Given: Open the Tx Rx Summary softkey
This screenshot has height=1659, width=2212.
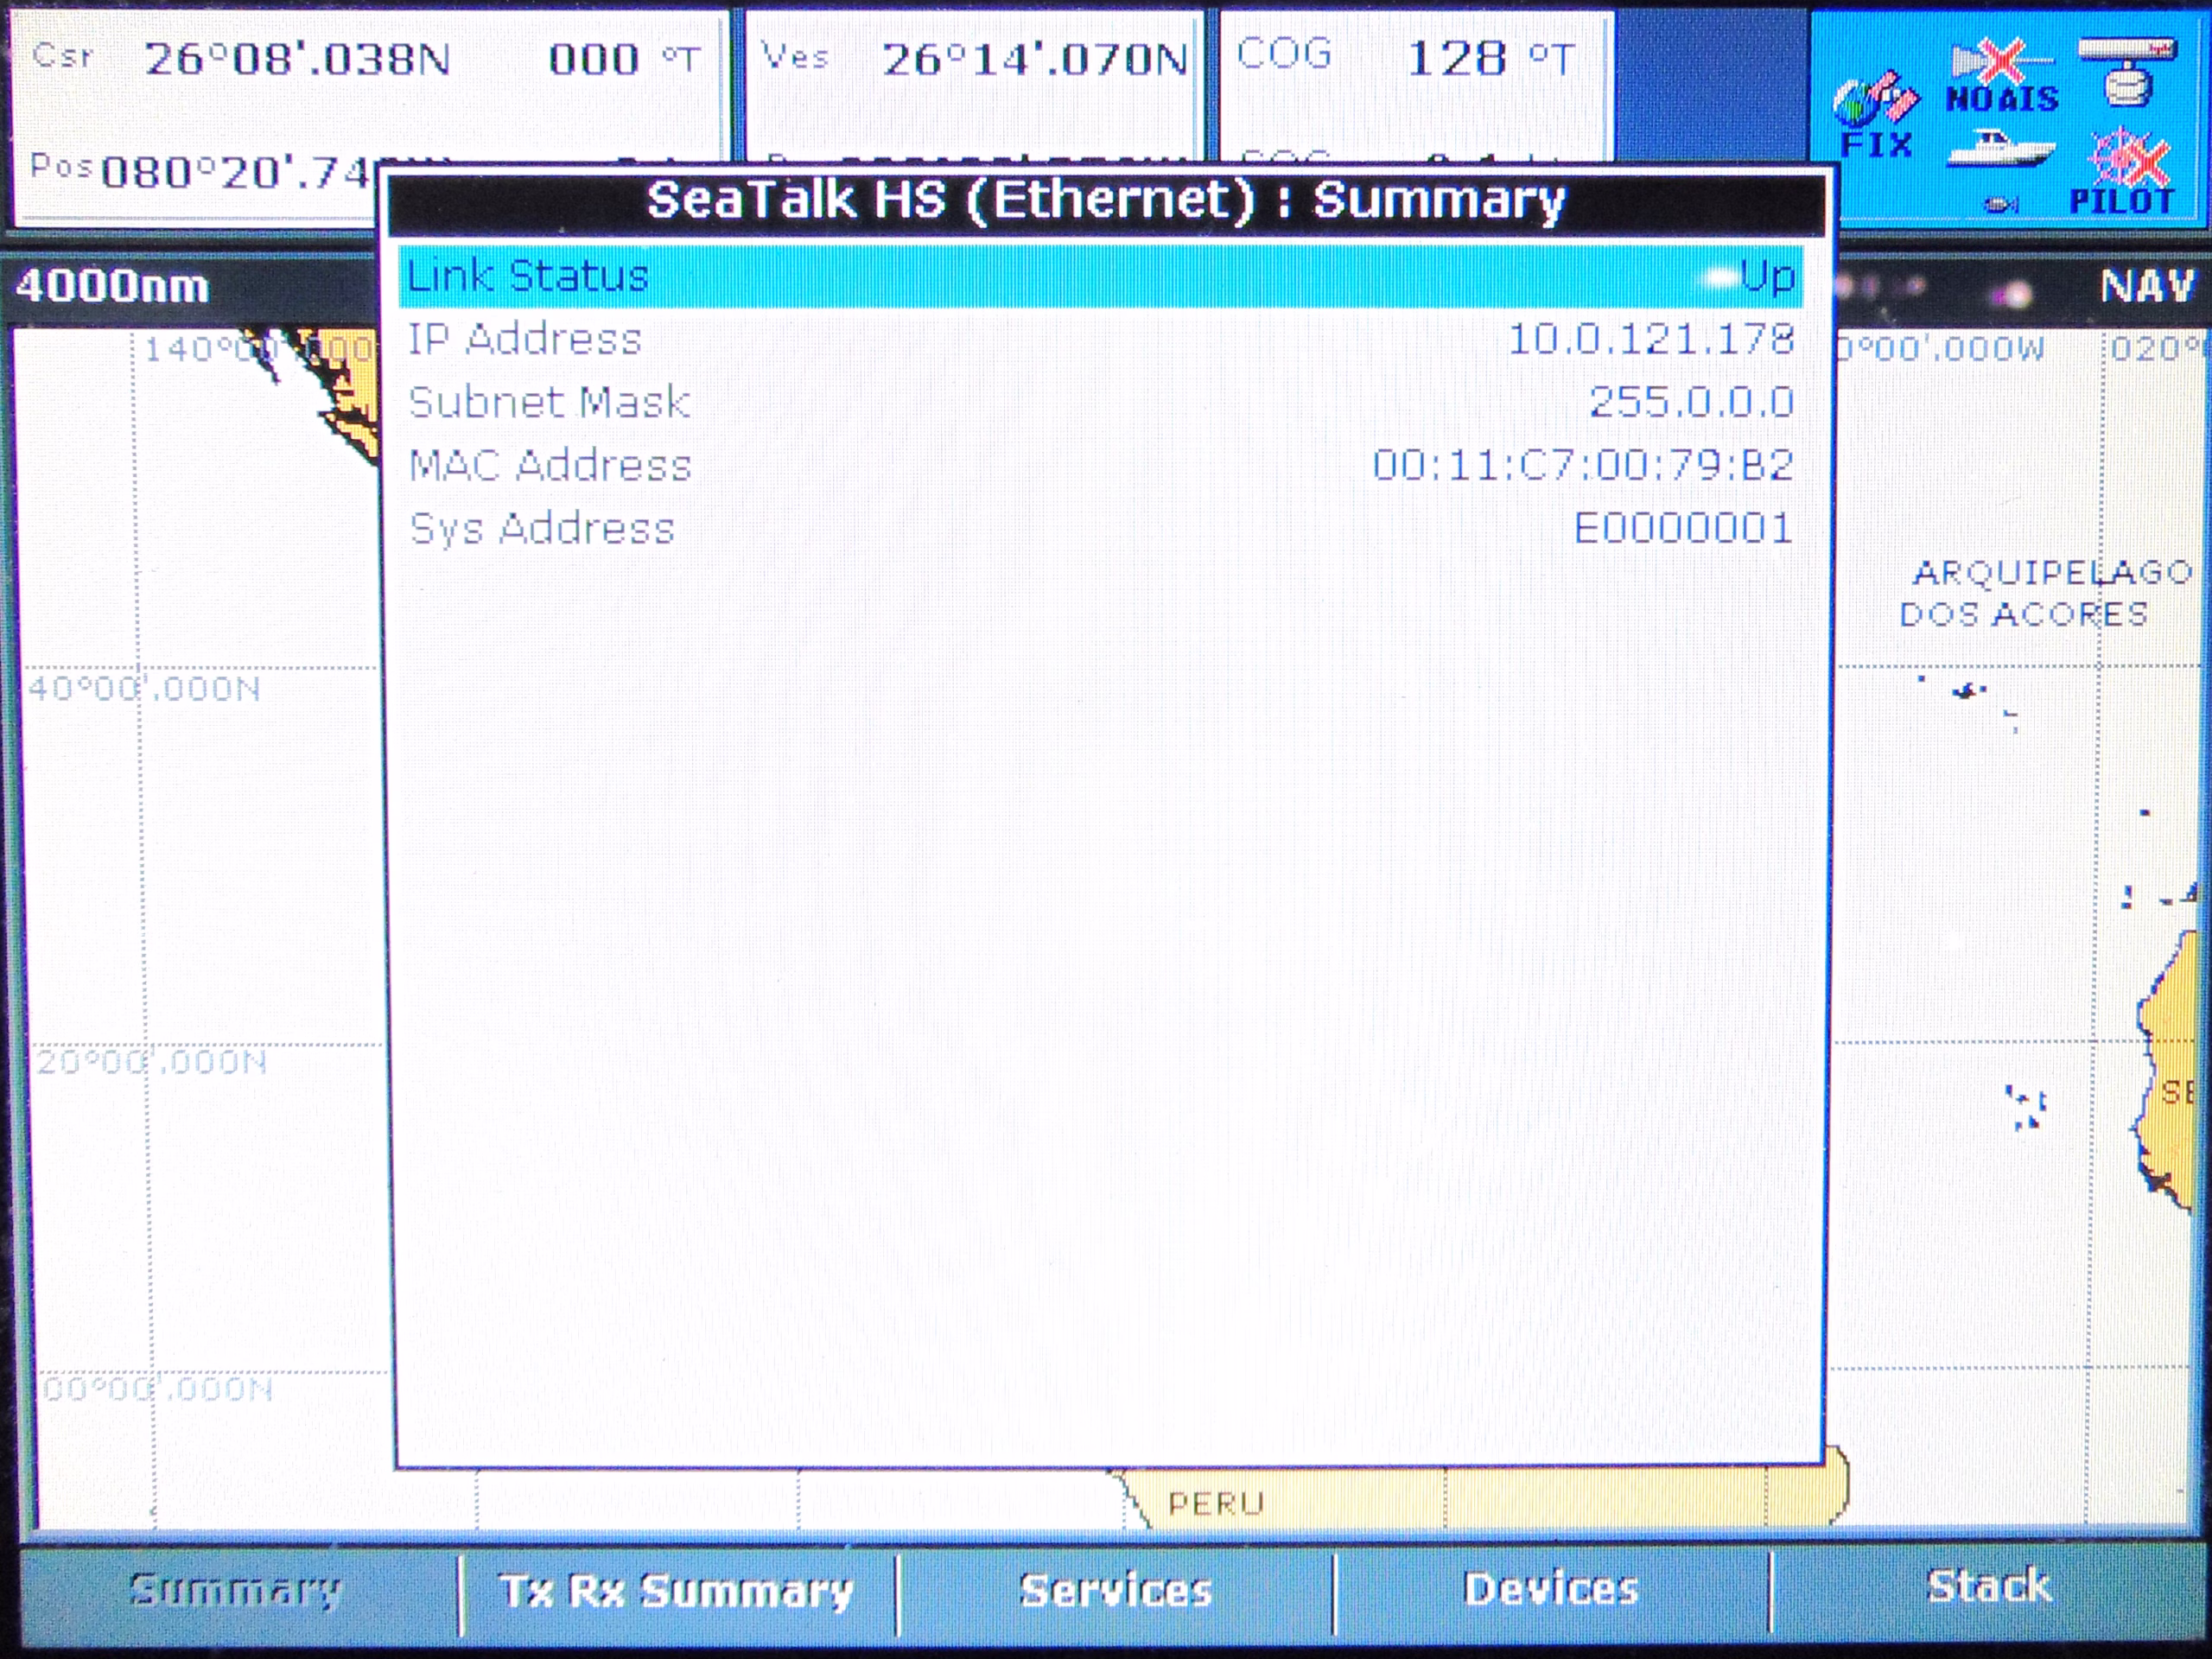Looking at the screenshot, I should pos(677,1590).
